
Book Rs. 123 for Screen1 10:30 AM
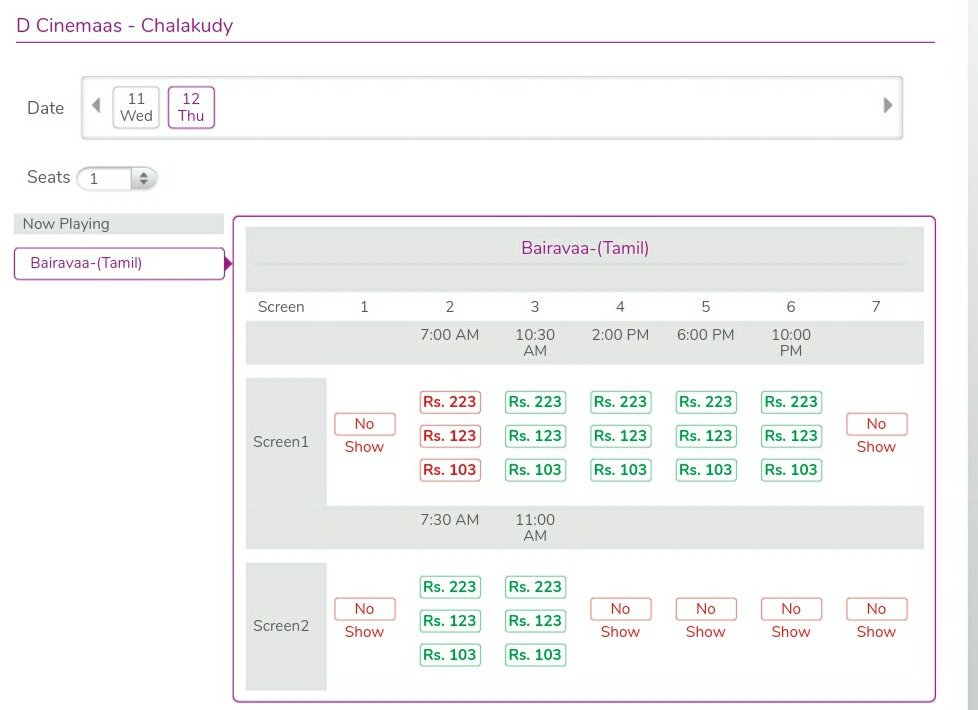tap(535, 435)
